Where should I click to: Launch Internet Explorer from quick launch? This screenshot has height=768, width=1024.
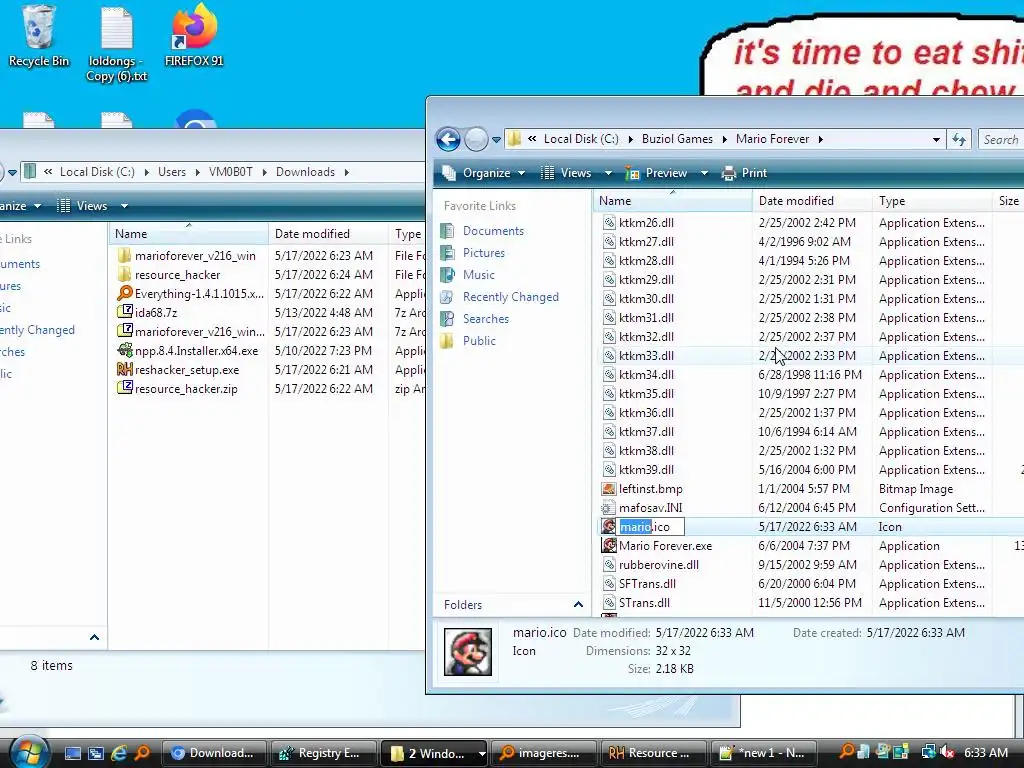(119, 753)
